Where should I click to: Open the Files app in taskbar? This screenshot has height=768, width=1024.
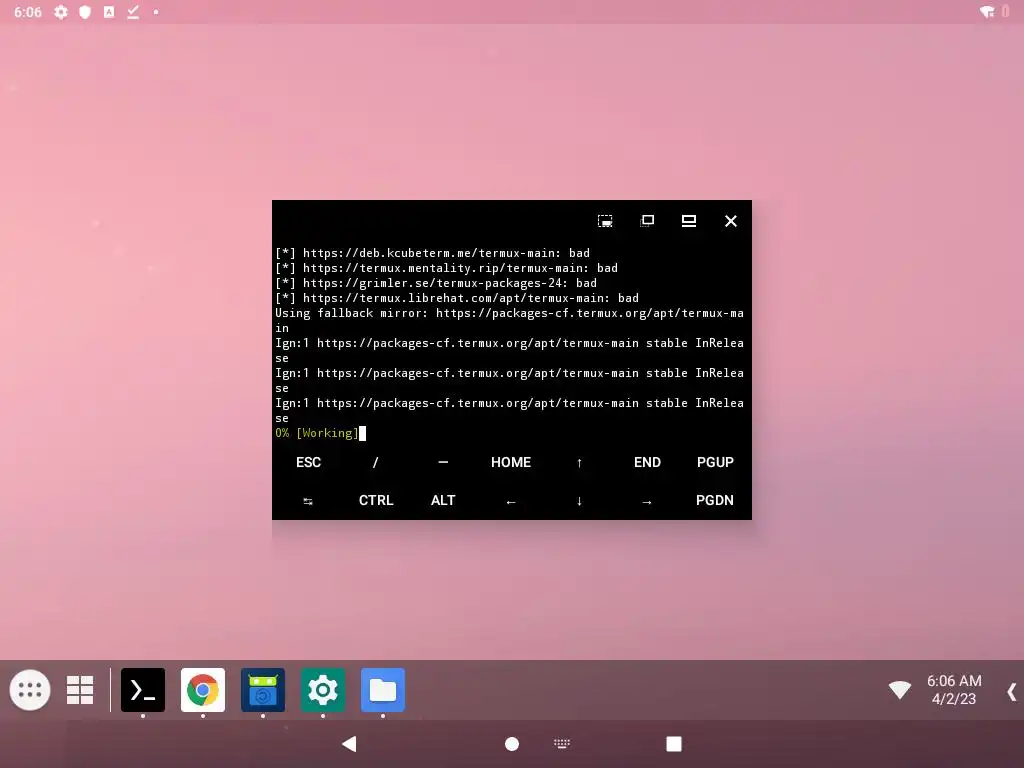point(383,690)
